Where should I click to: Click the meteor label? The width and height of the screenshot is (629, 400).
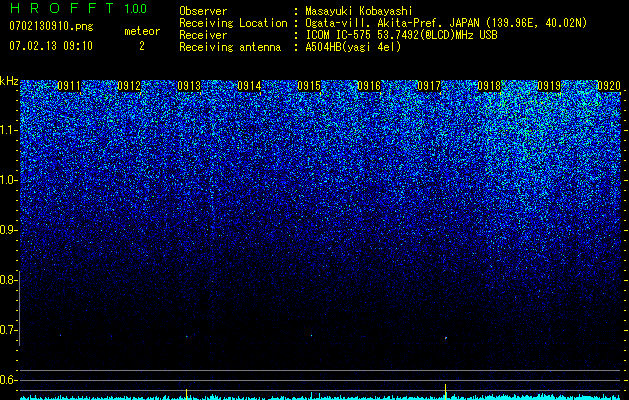click(142, 31)
